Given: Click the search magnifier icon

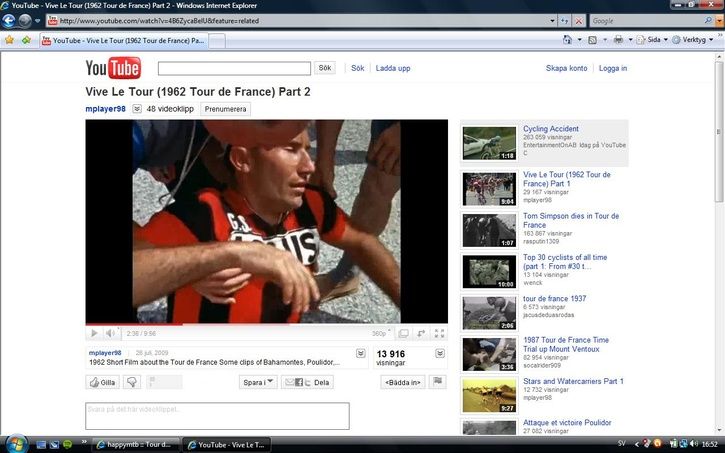Looking at the screenshot, I should (x=708, y=21).
